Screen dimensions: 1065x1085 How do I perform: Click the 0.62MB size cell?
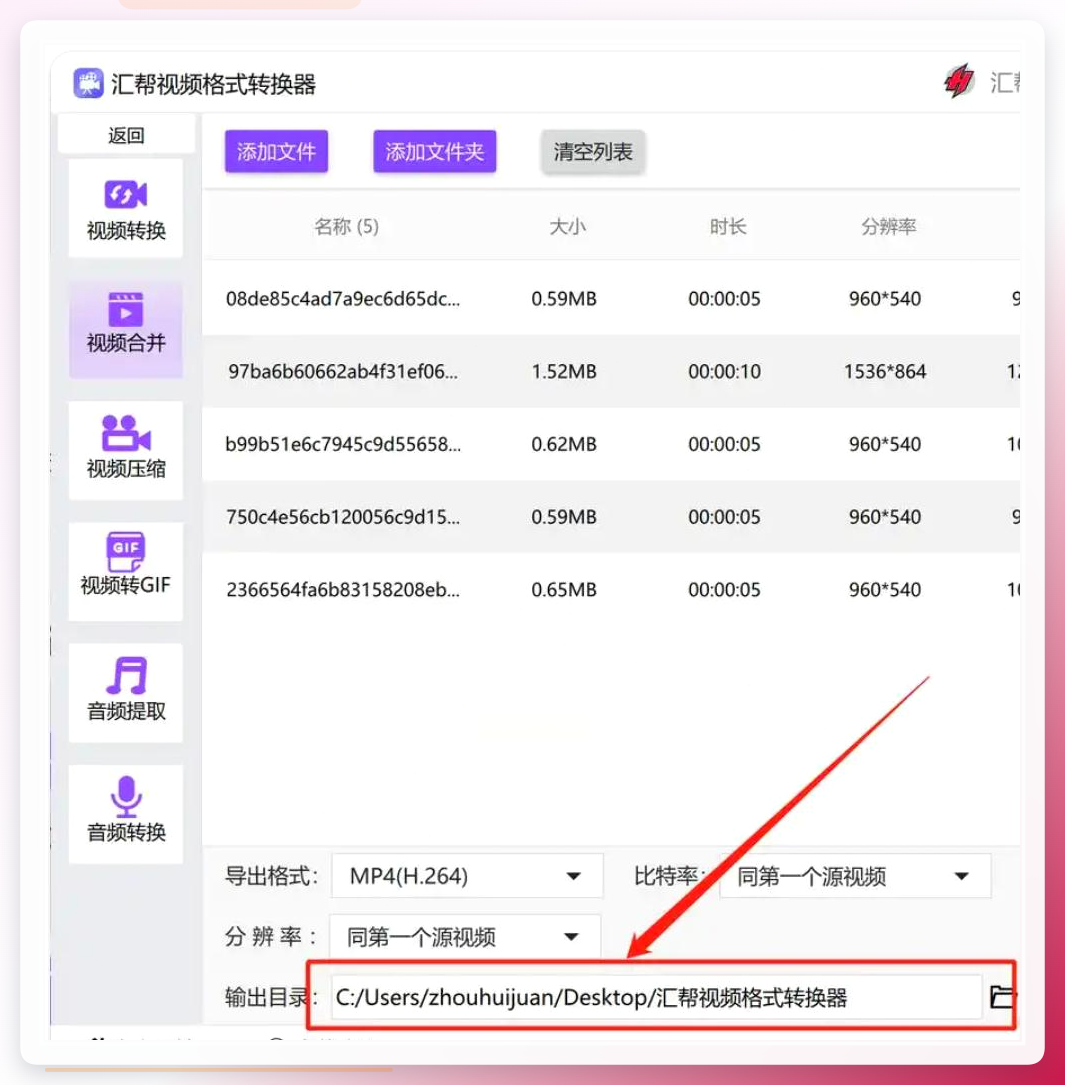click(x=564, y=444)
